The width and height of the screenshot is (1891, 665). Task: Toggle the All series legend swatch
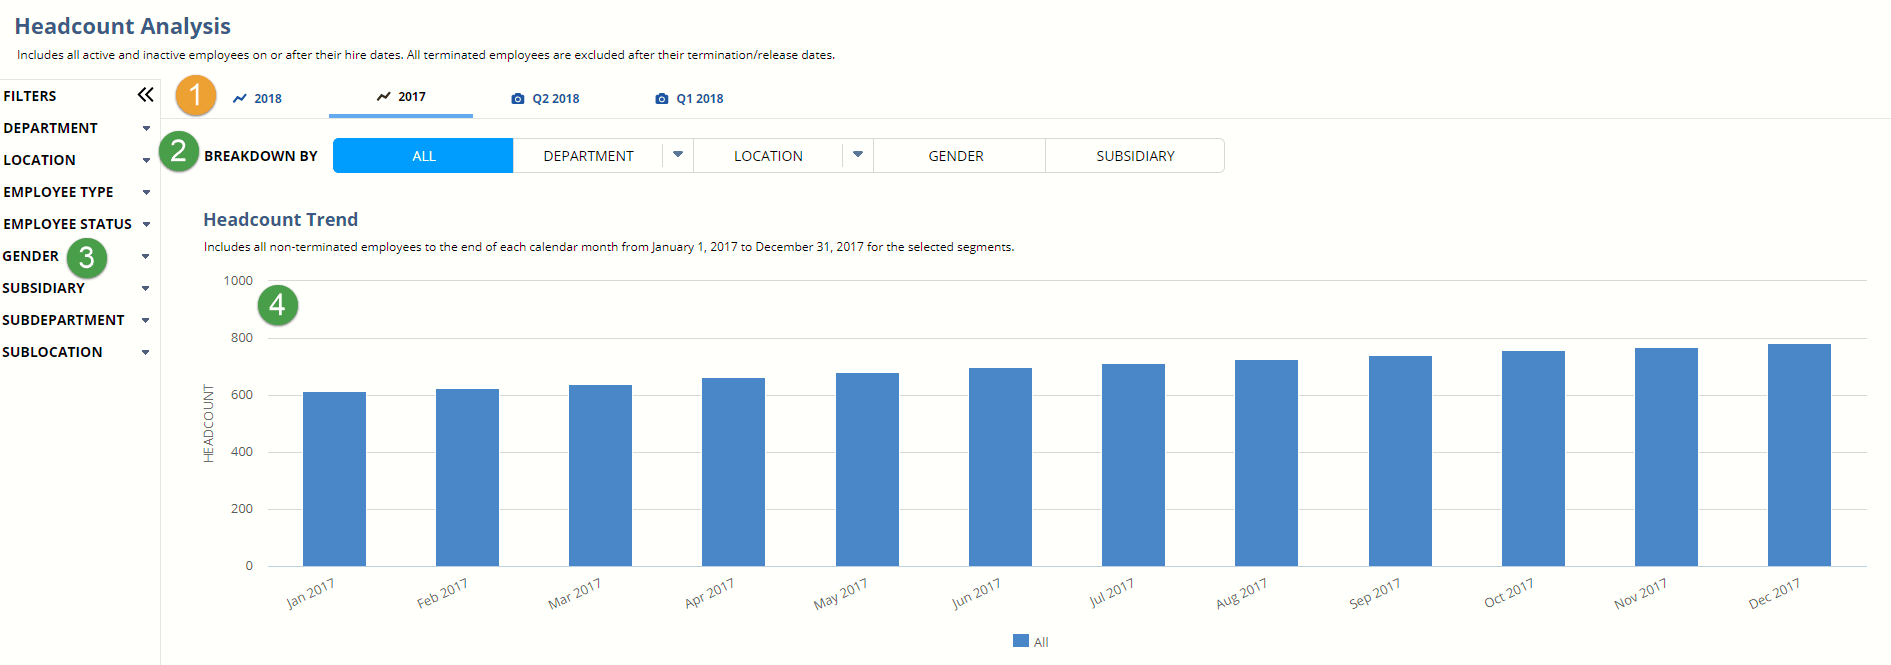[x=1021, y=641]
